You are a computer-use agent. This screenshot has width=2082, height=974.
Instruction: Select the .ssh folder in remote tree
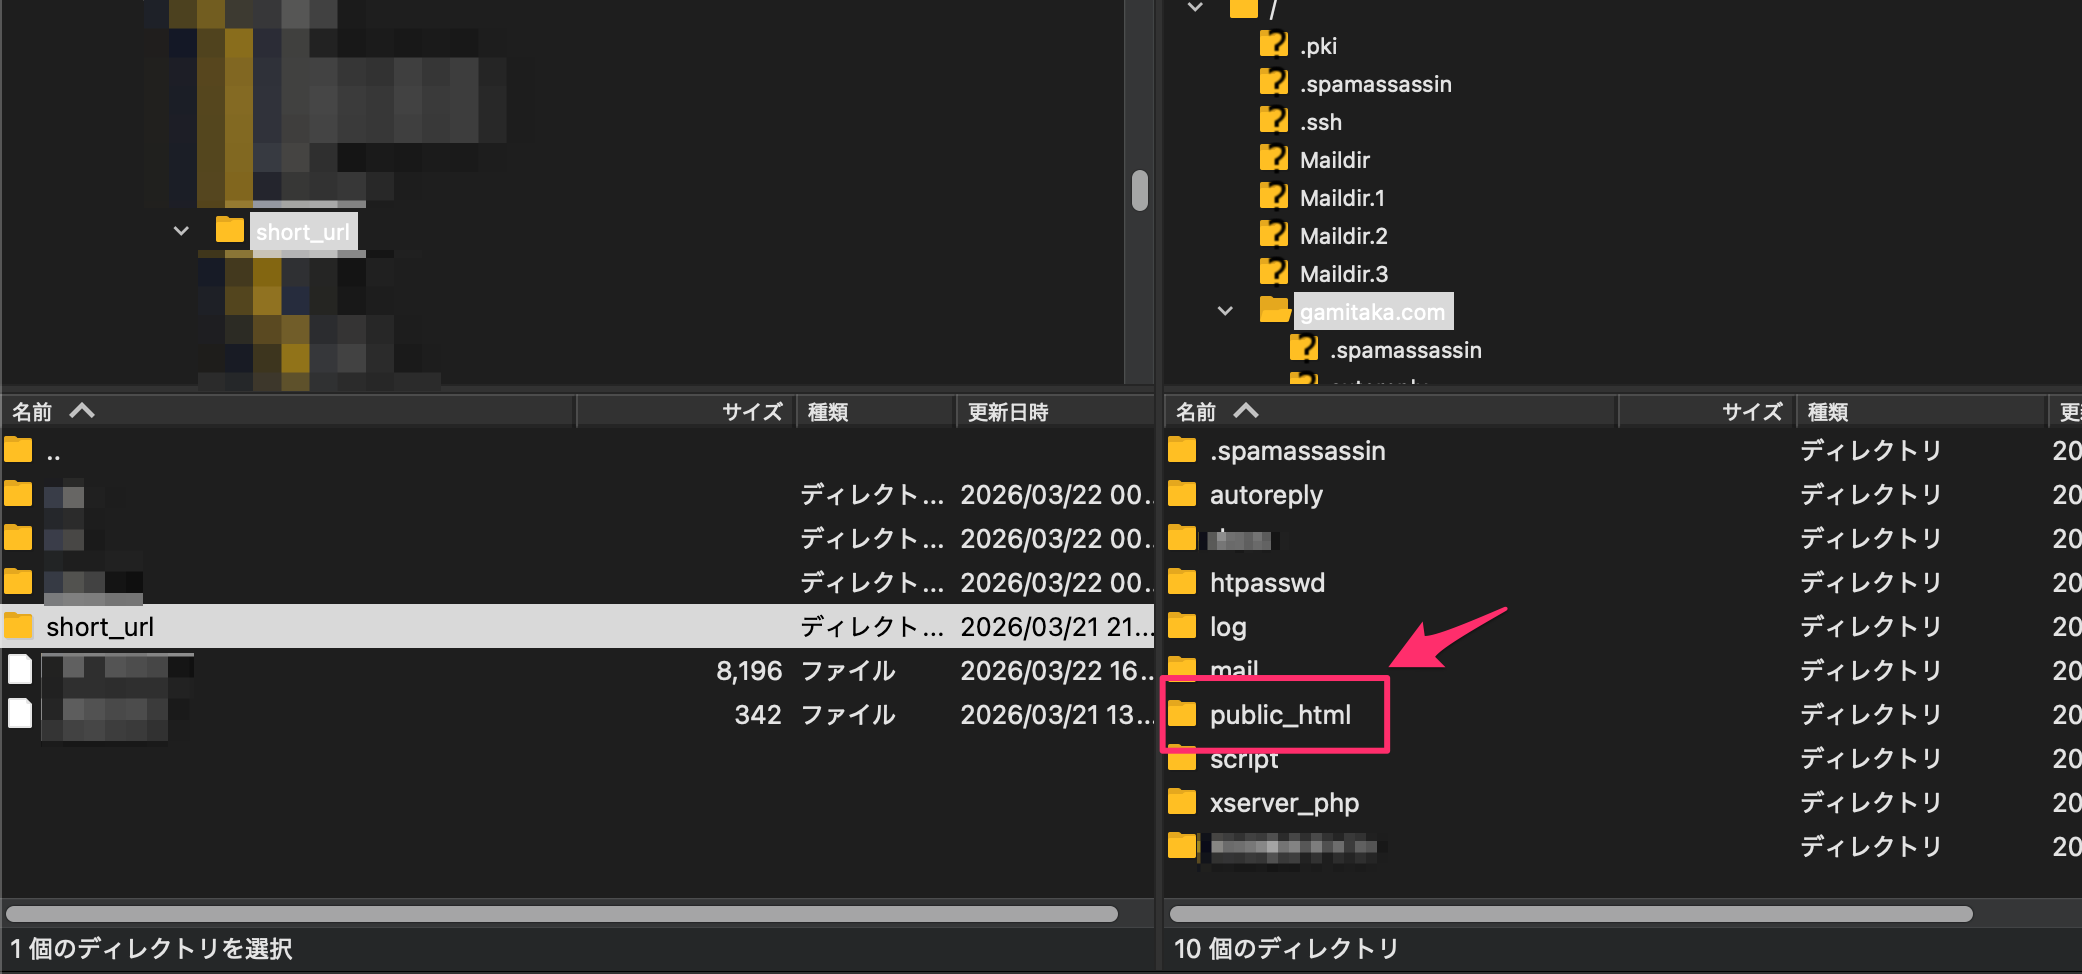tap(1320, 122)
